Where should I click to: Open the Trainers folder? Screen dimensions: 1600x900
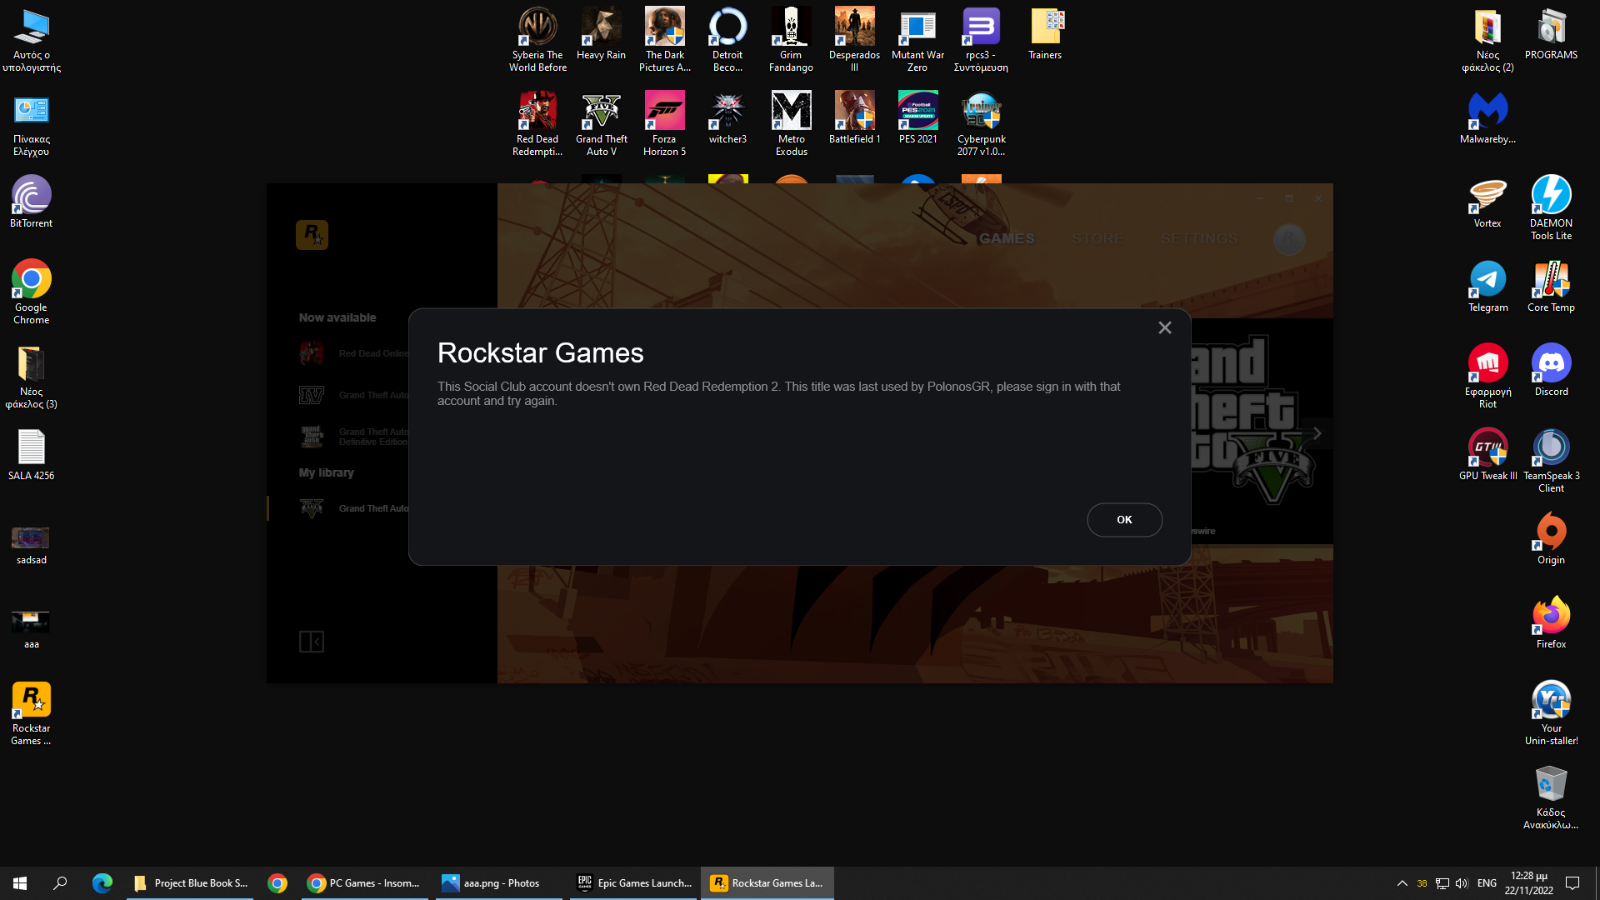coord(1045,34)
